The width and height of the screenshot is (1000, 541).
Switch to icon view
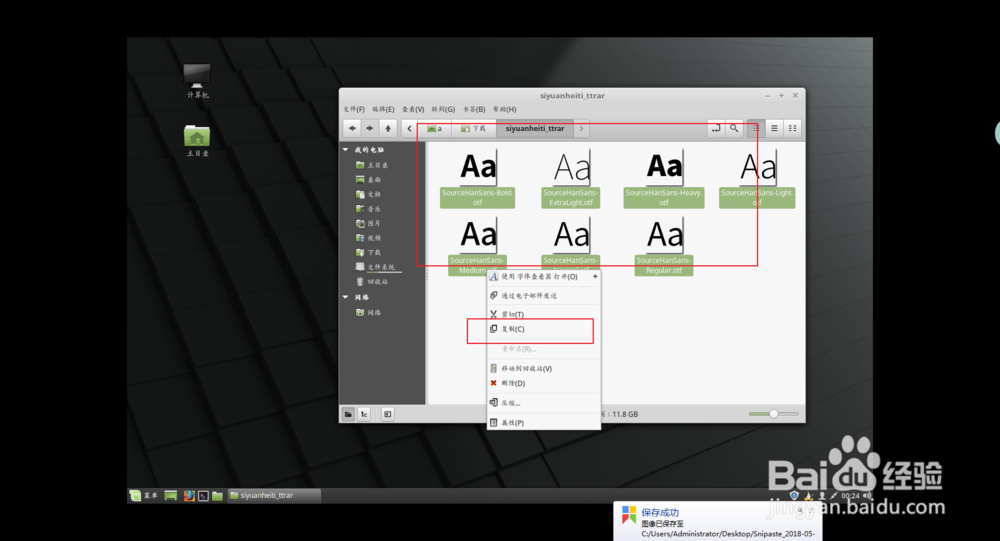coord(756,128)
